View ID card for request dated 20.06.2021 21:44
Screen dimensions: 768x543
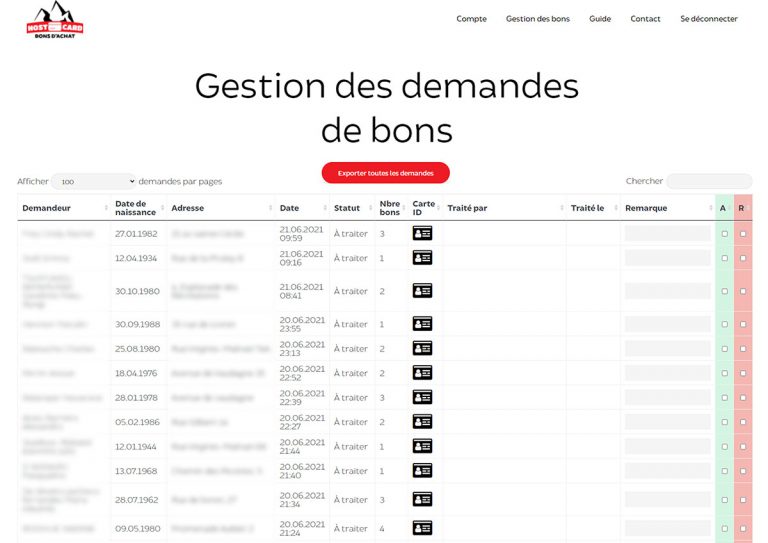pyautogui.click(x=422, y=447)
